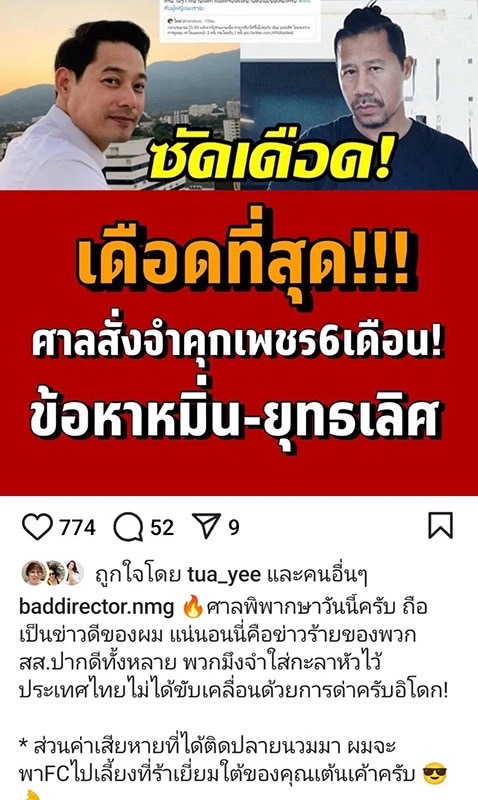Open the baddirector.nmg profile name
This screenshot has height=800, width=478.
coord(97,607)
